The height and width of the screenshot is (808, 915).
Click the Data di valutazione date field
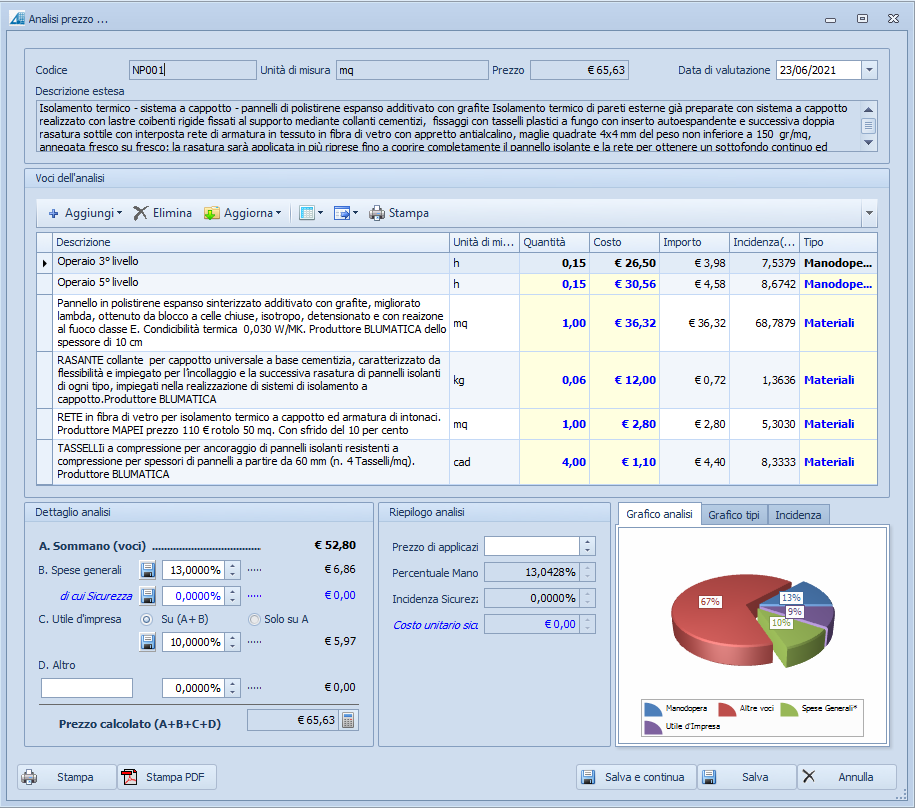819,70
